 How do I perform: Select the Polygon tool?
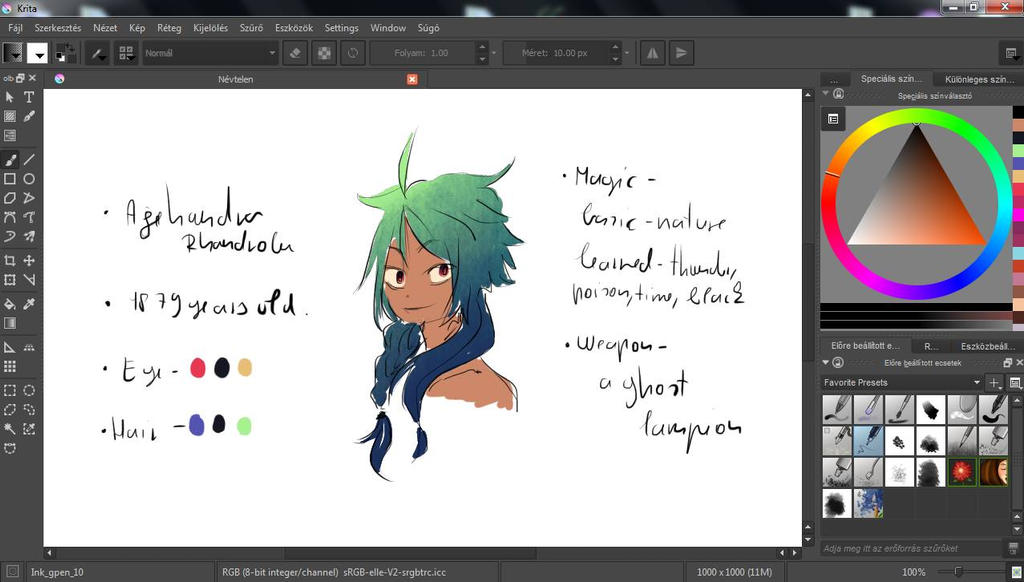point(10,198)
